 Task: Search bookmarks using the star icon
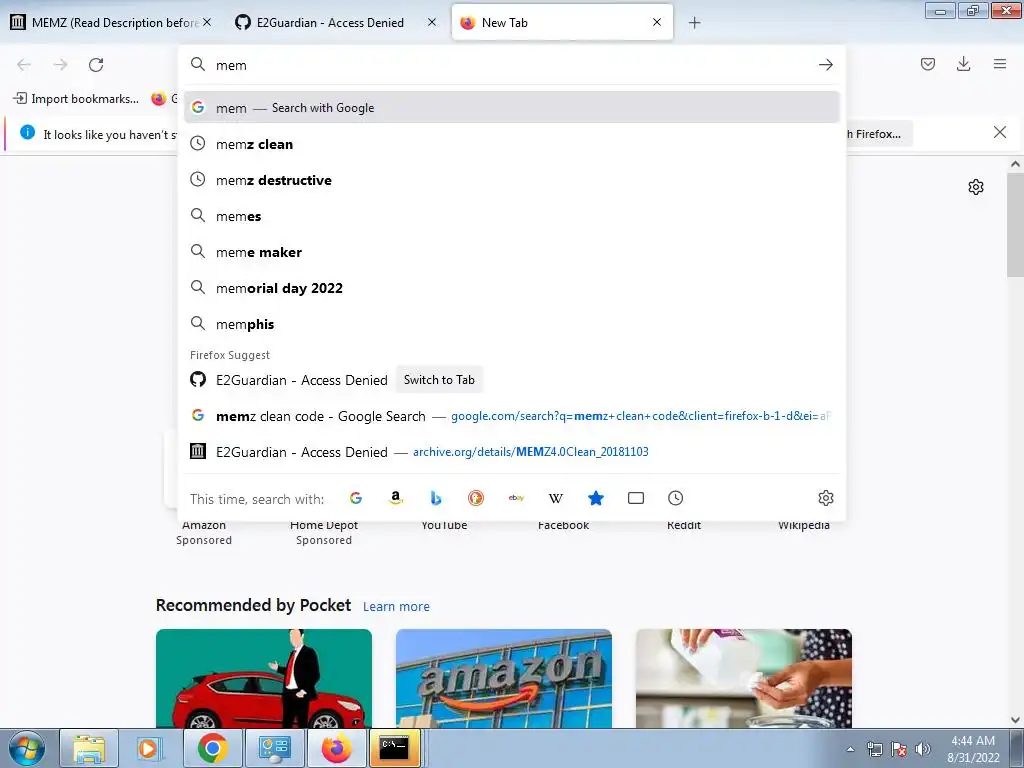coord(596,498)
